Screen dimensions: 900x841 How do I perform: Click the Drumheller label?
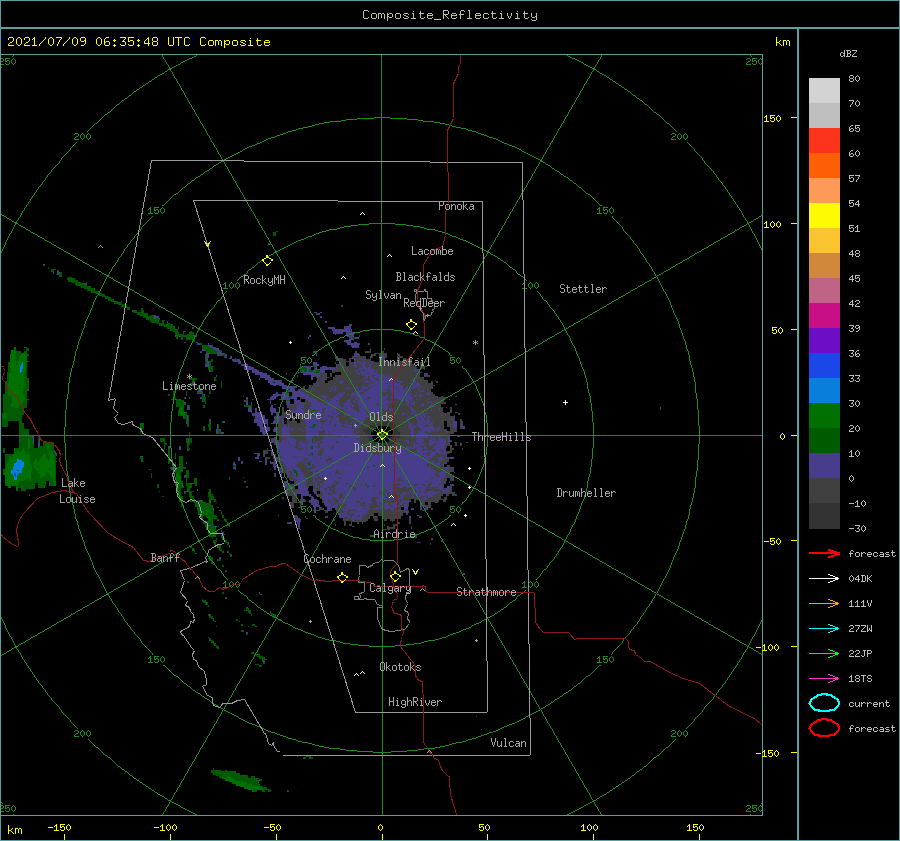click(x=586, y=493)
